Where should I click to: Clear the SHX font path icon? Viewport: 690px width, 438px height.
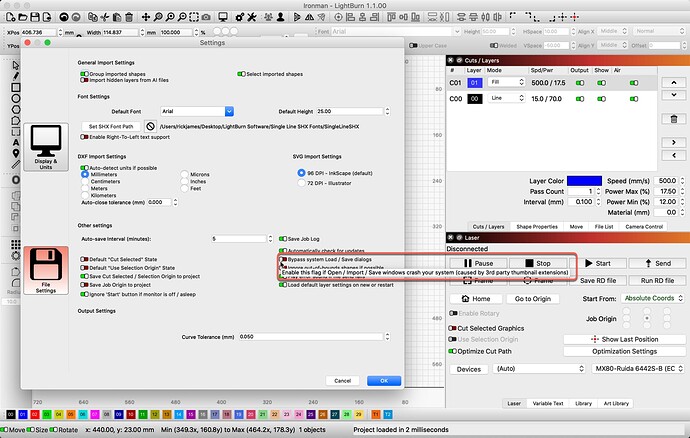150,126
